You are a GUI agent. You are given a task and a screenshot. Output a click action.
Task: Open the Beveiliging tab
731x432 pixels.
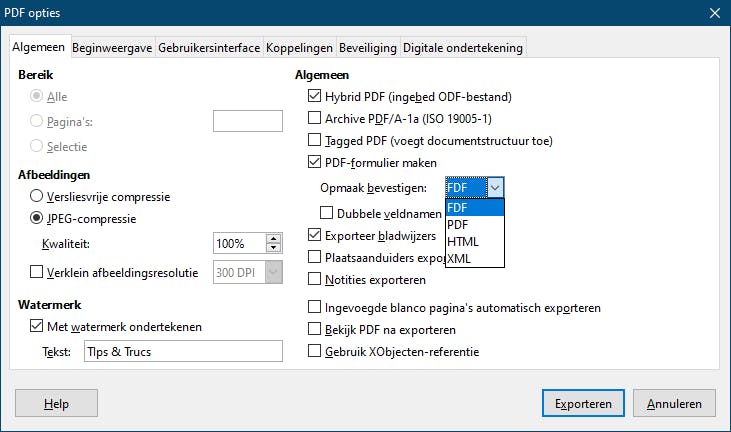coord(367,47)
